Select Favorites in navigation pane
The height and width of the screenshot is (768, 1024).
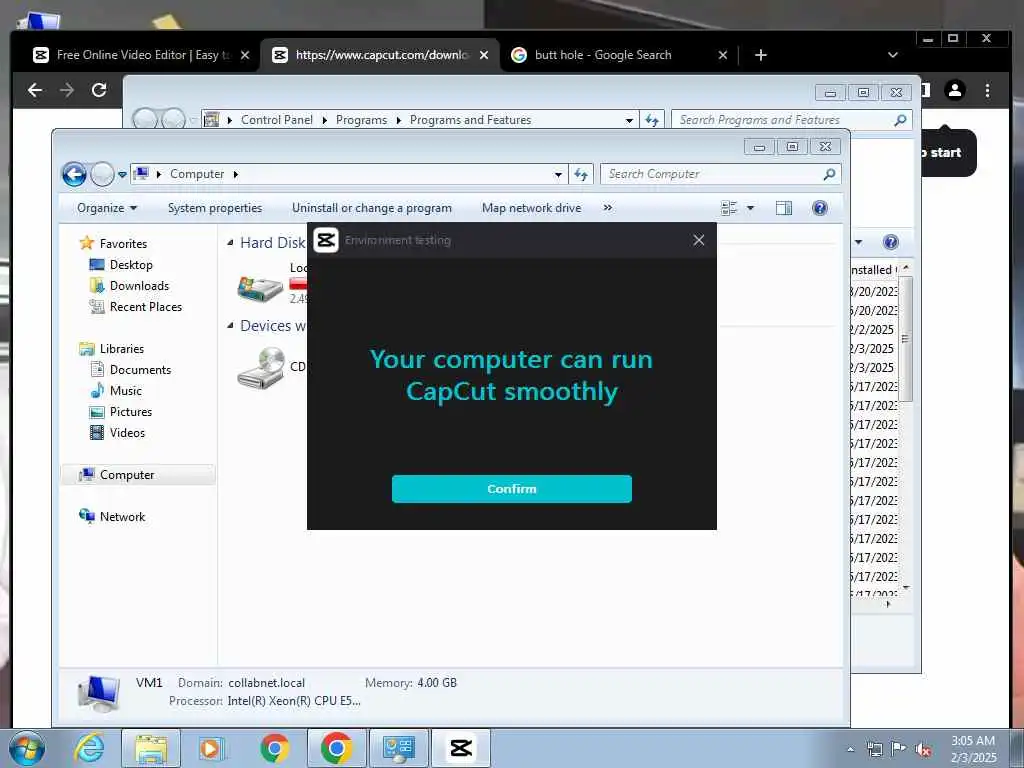pyautogui.click(x=123, y=244)
